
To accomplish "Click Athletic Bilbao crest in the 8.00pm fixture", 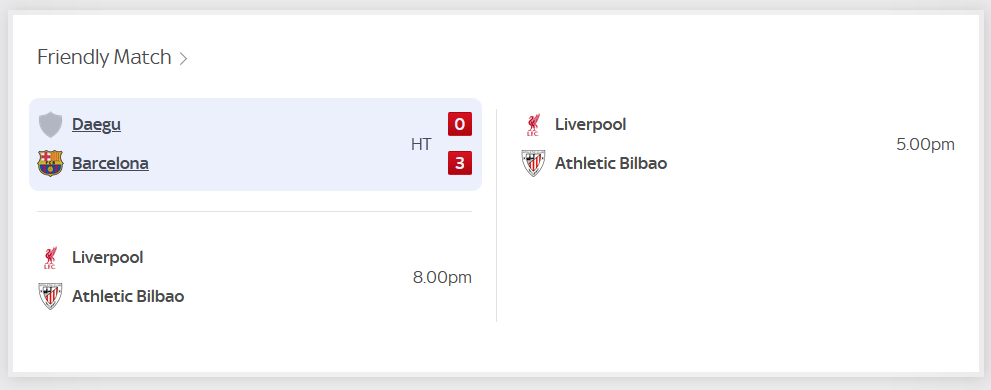I will click(x=50, y=296).
